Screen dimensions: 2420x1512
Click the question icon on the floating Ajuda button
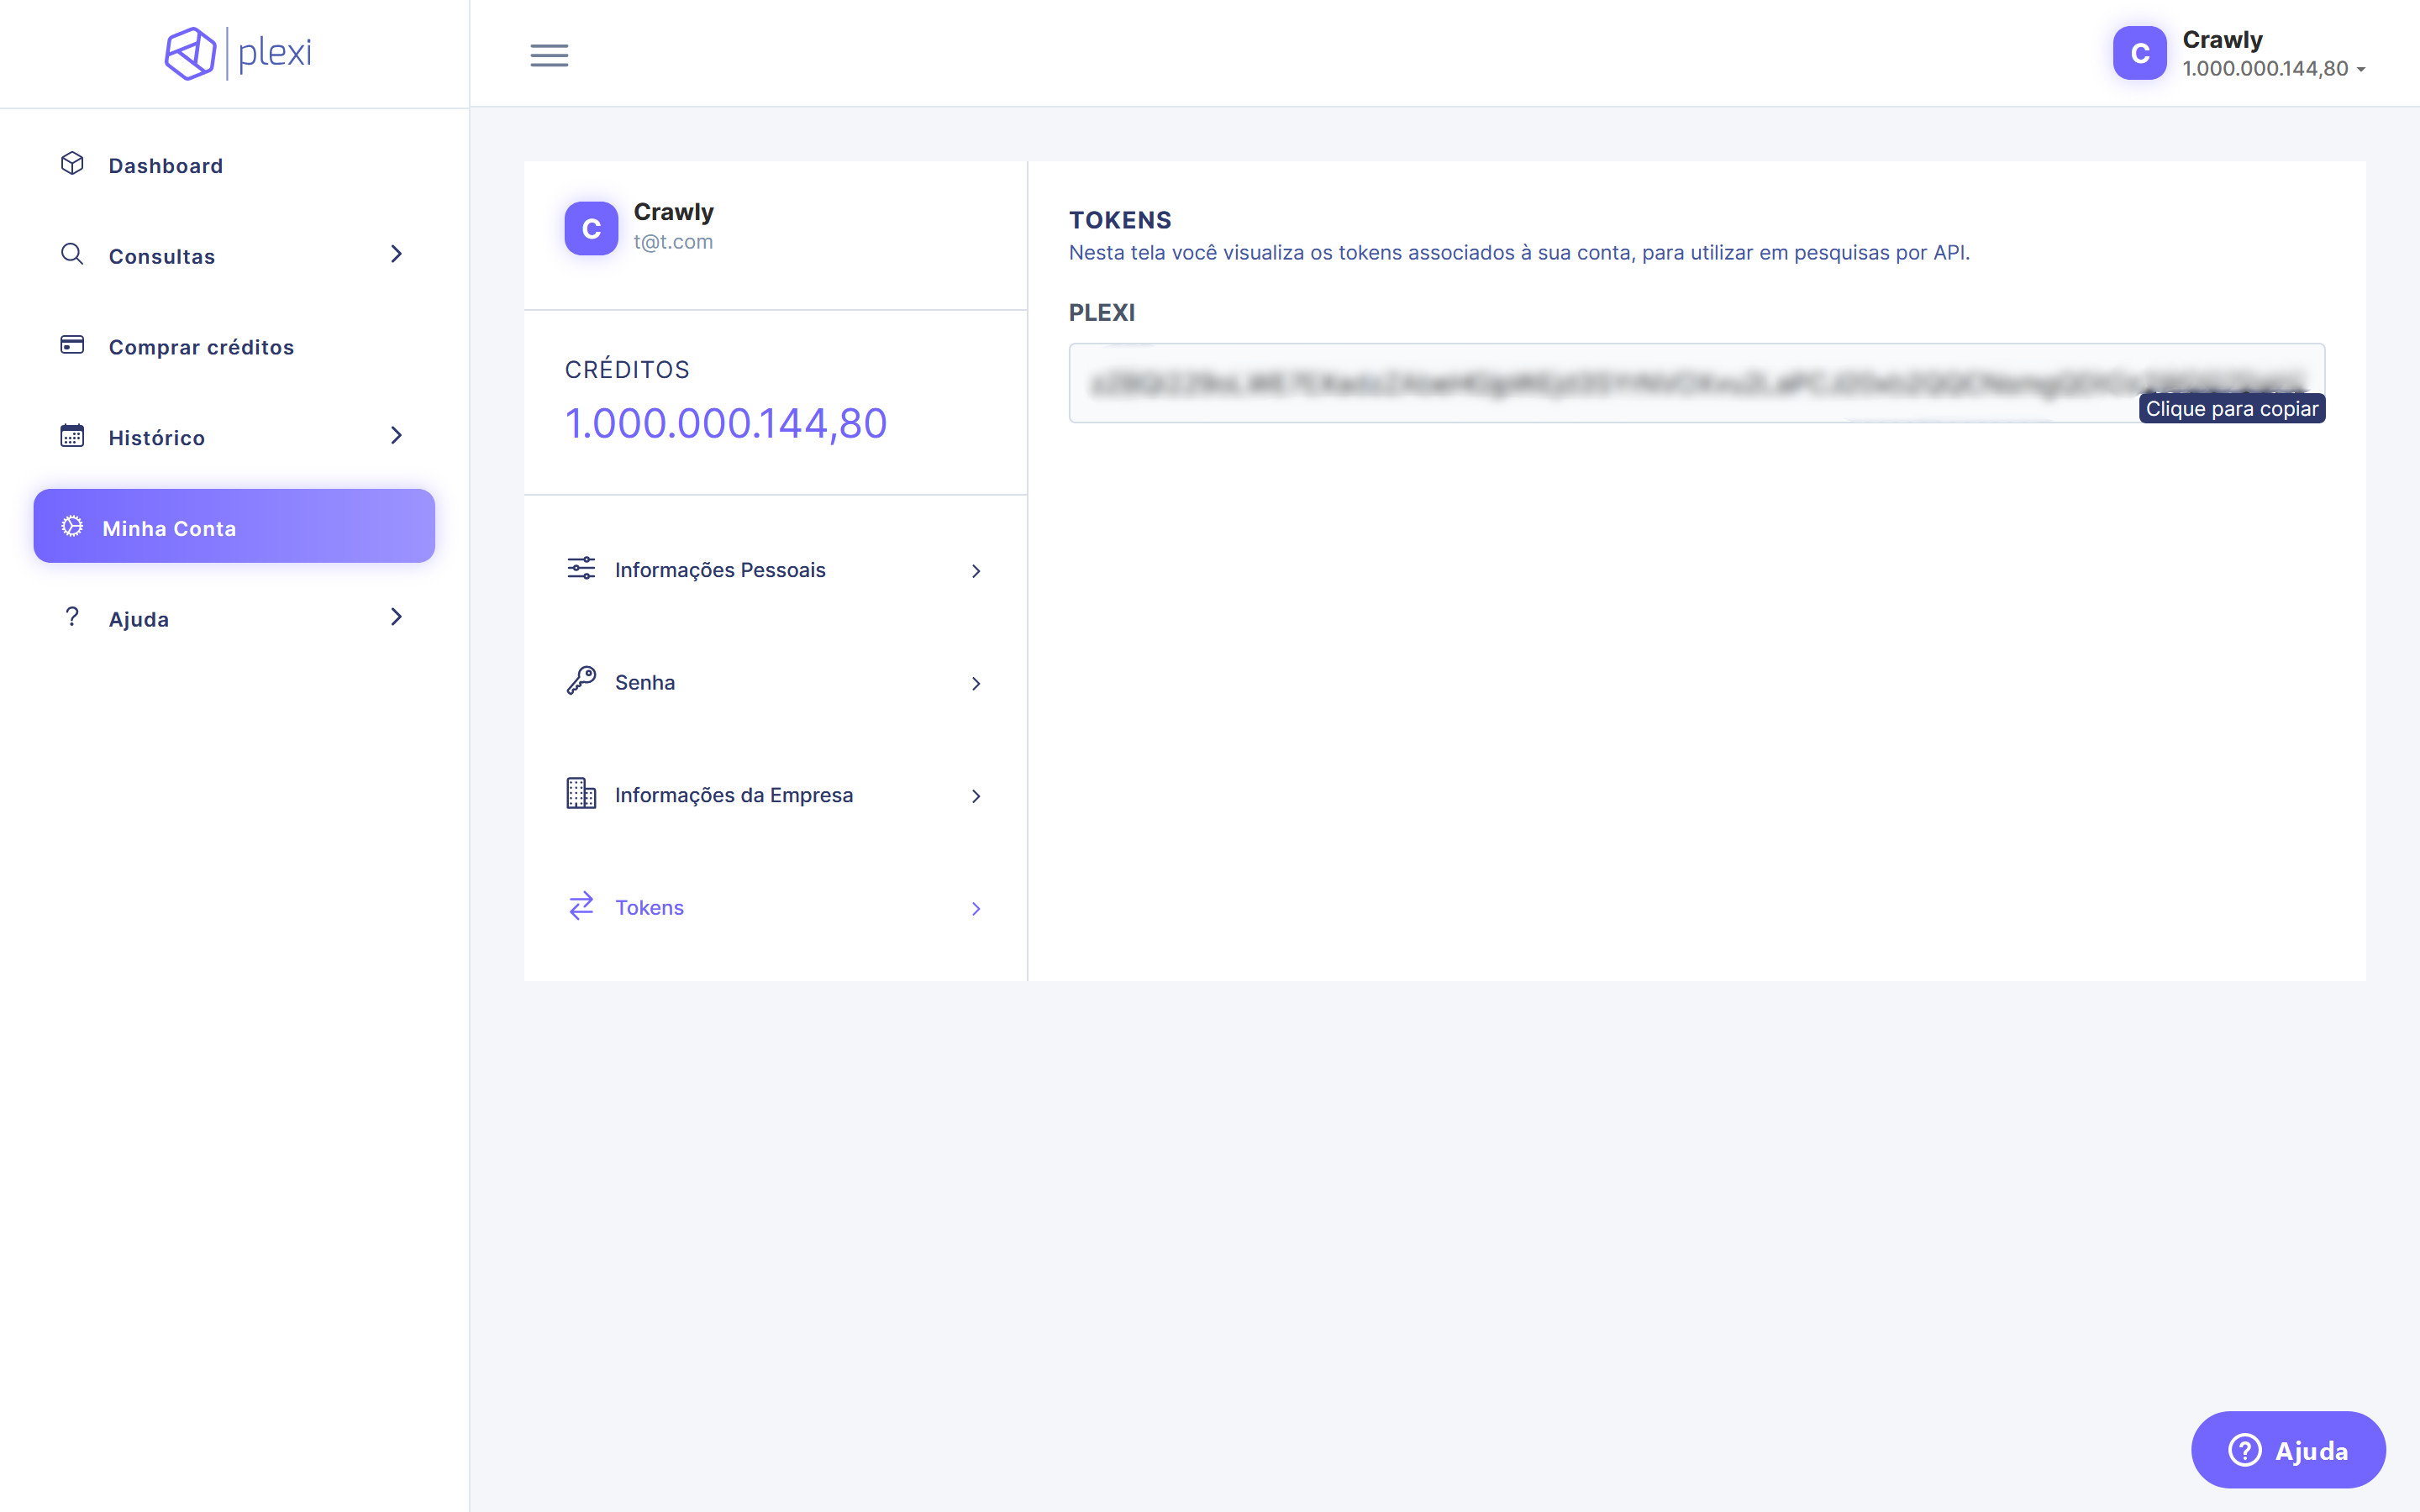coord(2245,1450)
